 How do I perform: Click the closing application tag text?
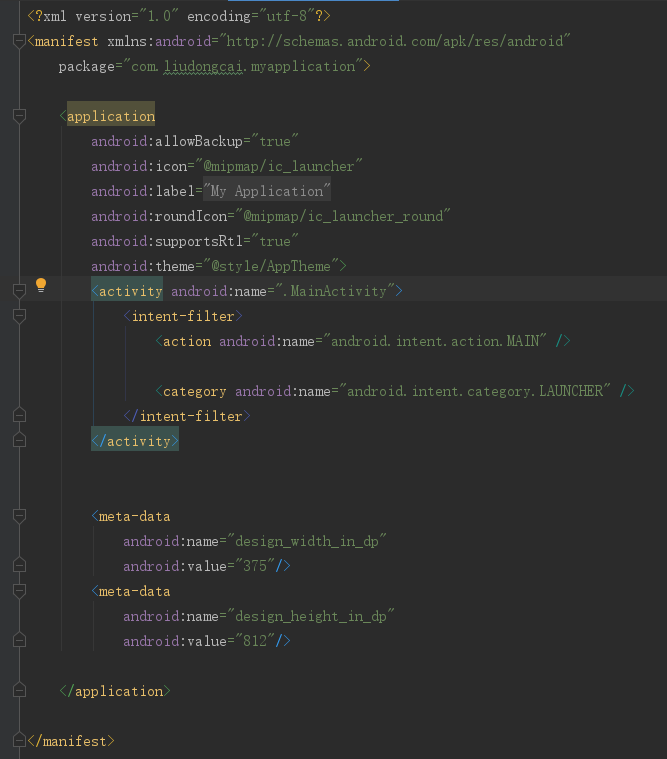click(115, 691)
